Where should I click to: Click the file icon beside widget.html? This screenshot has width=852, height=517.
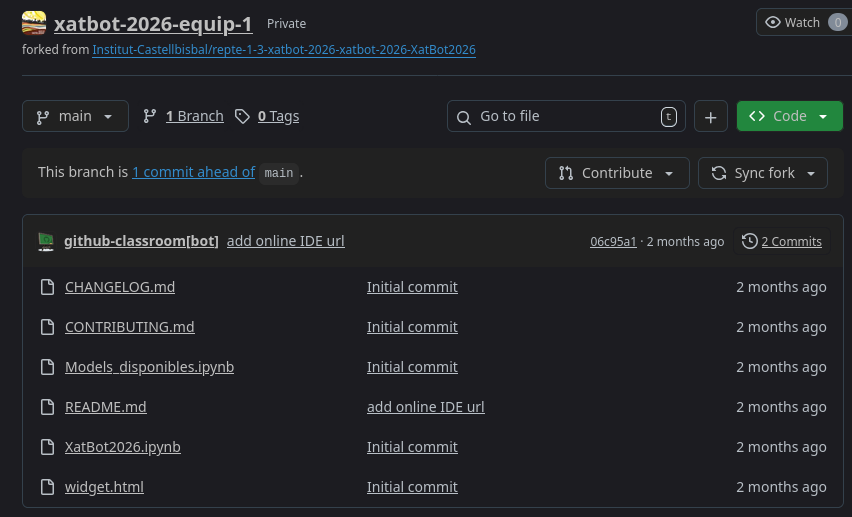click(47, 487)
